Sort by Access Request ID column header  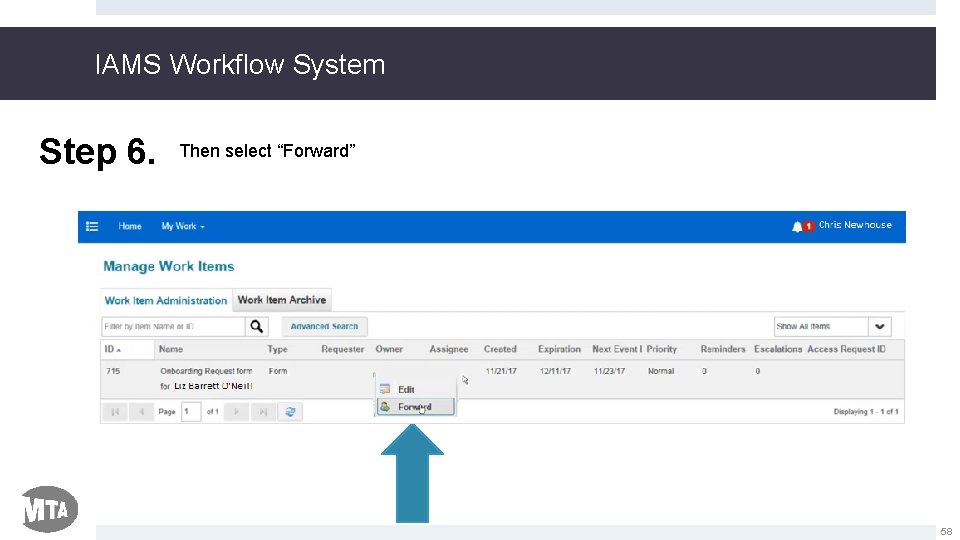click(846, 349)
